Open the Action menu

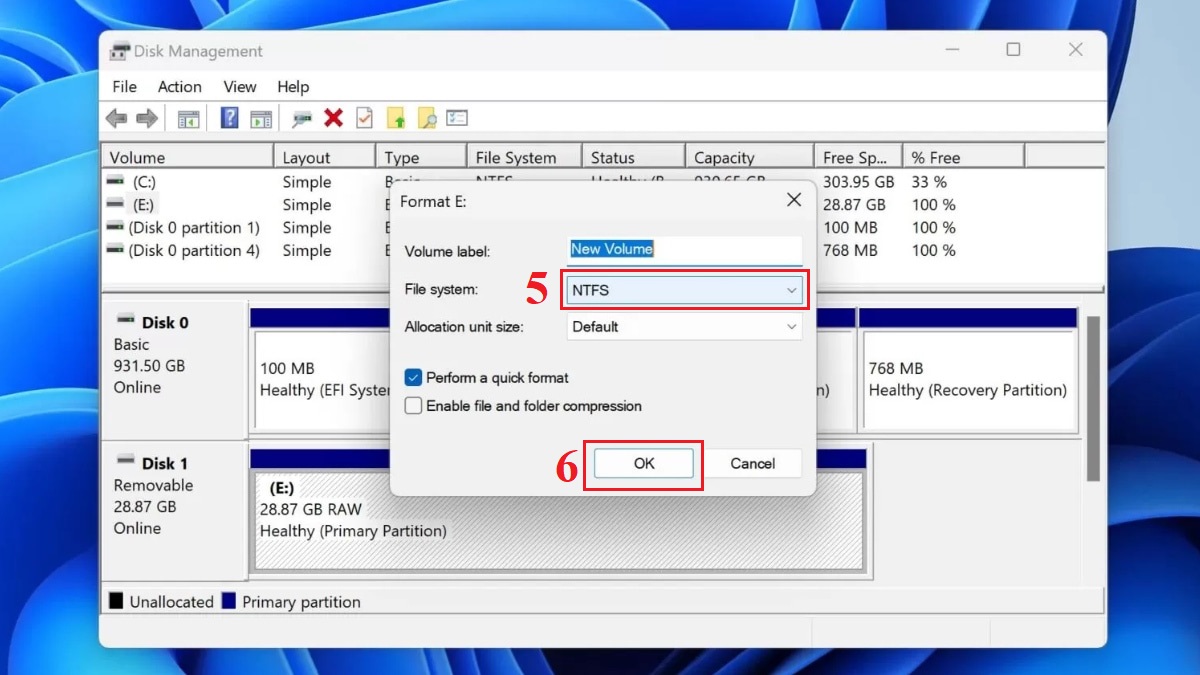coord(179,87)
